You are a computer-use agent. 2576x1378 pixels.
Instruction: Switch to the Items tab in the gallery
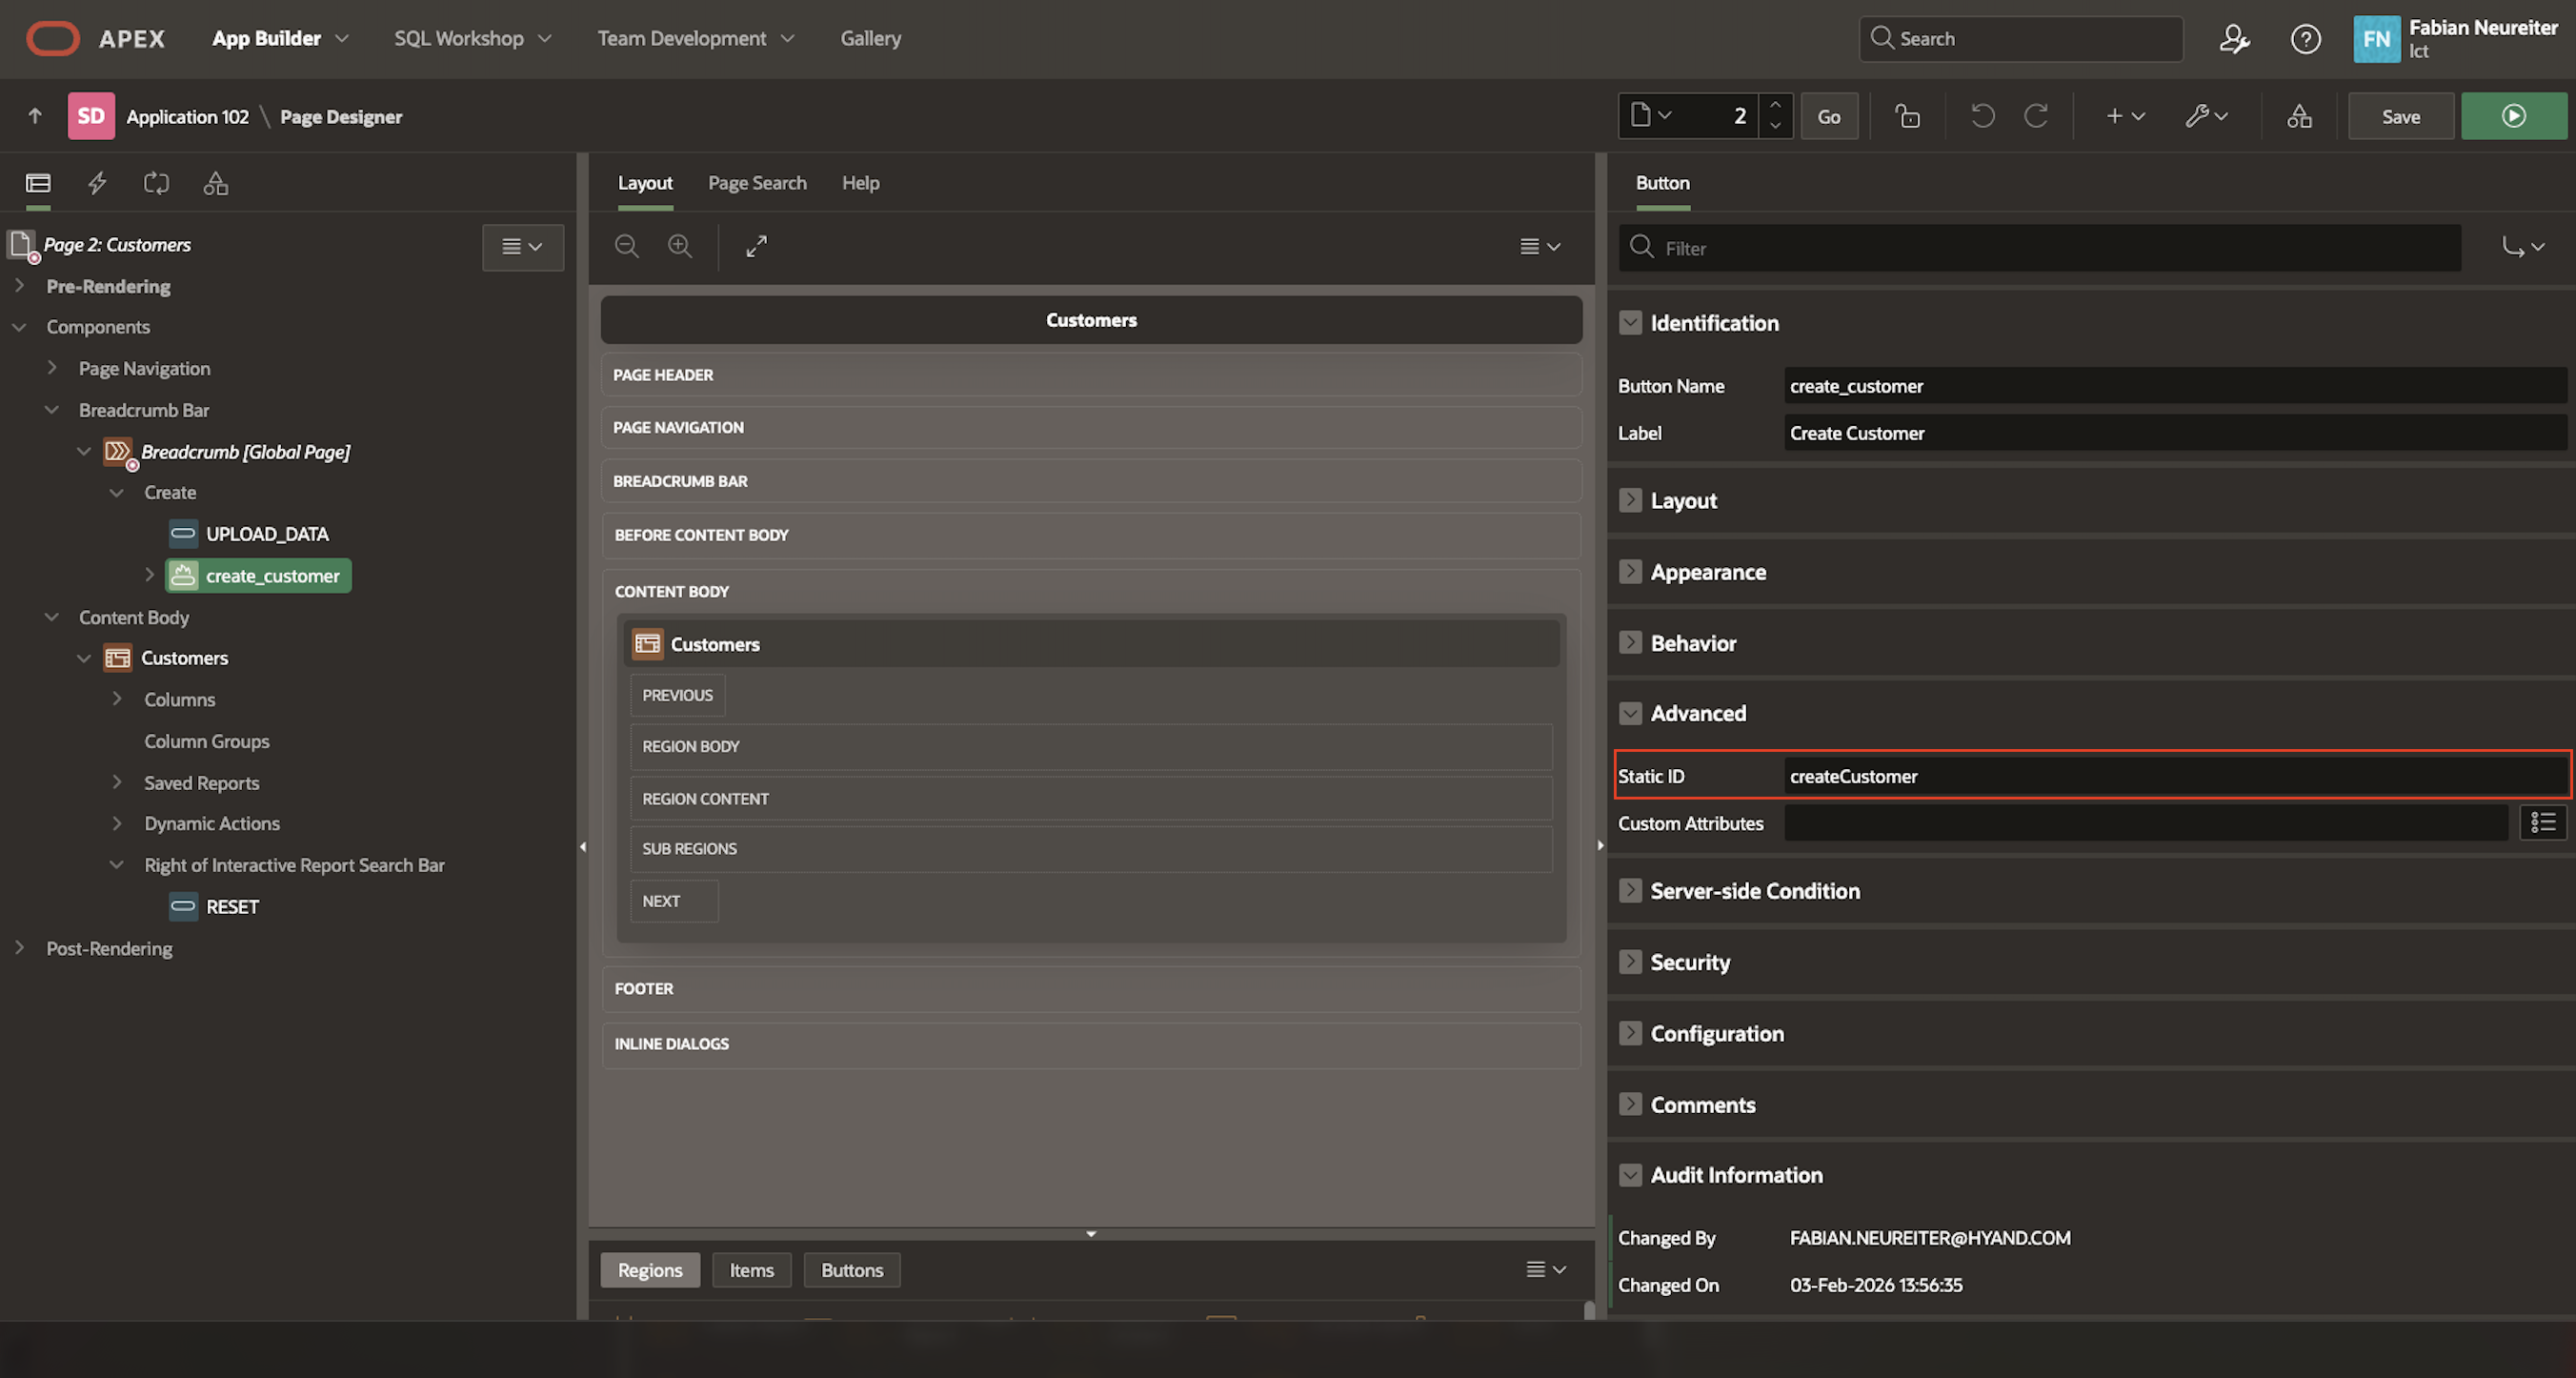(751, 1269)
